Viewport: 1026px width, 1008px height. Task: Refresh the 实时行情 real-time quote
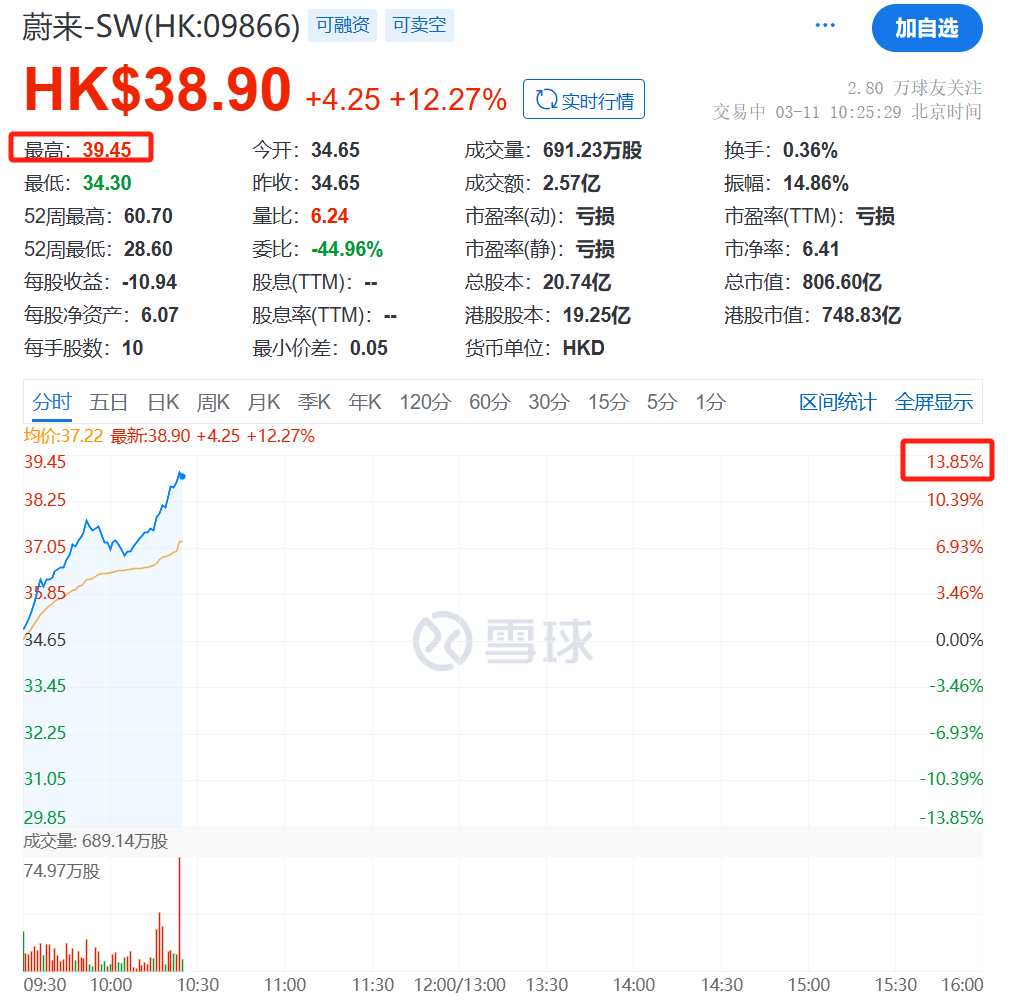(584, 99)
